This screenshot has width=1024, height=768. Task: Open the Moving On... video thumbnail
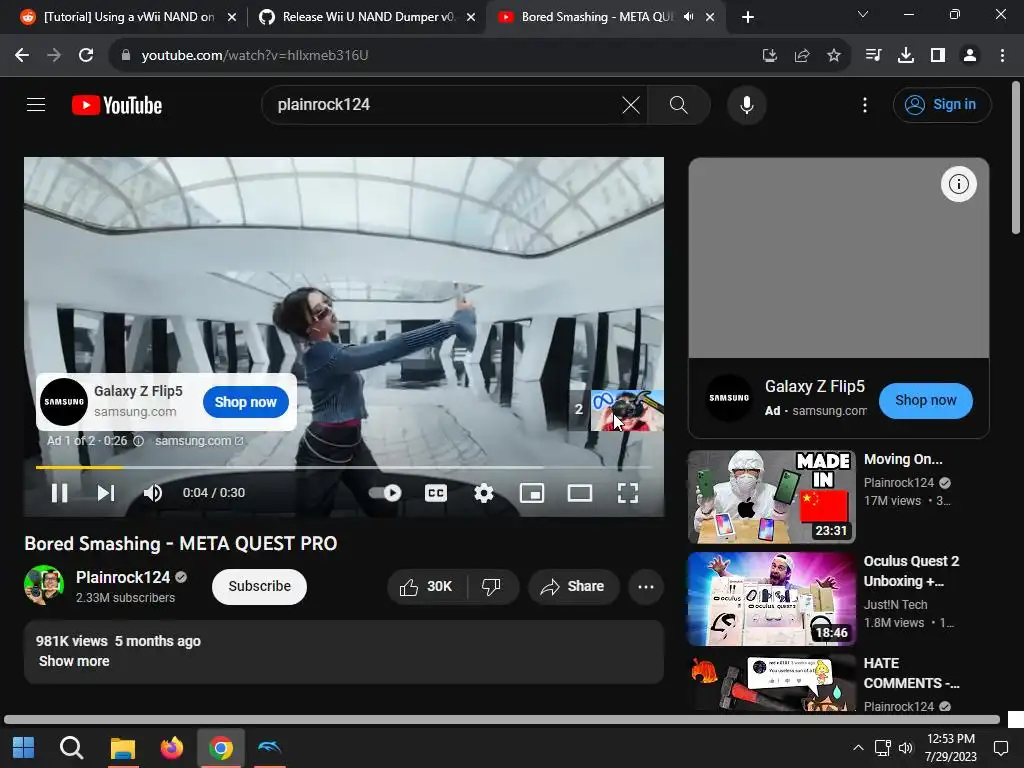(771, 496)
